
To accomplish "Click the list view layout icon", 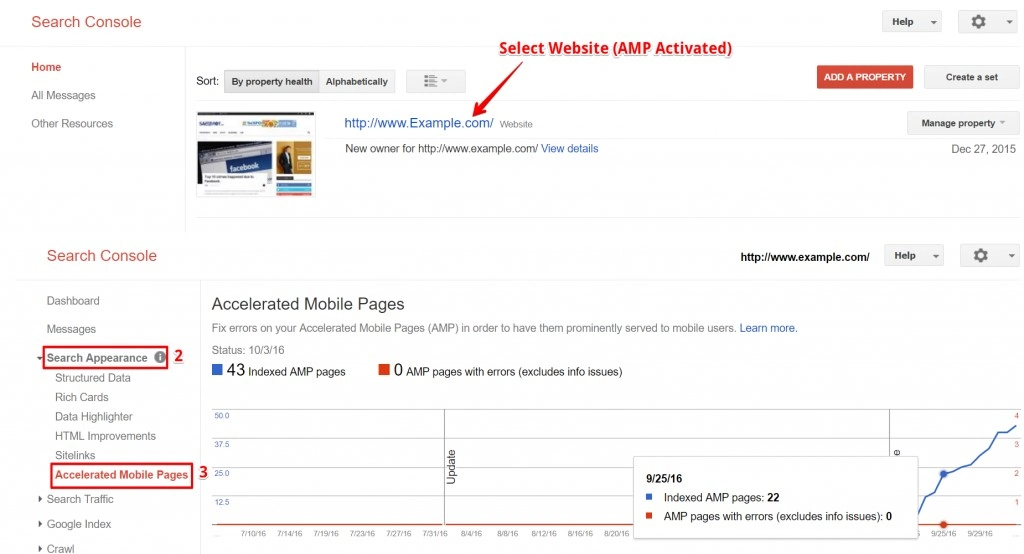I will coord(435,81).
